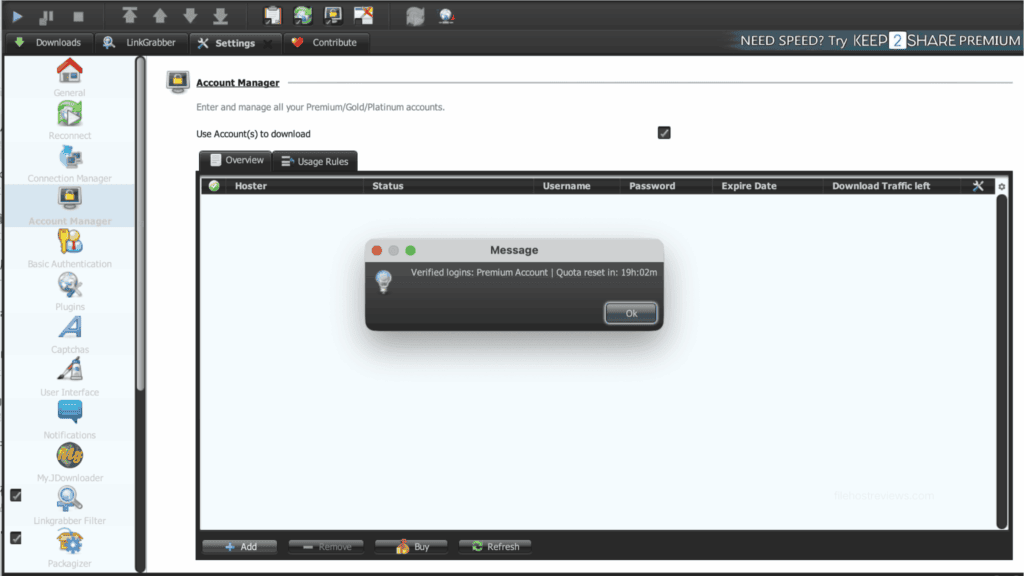This screenshot has height=576, width=1024.
Task: Switch to the Overview tab
Action: tap(236, 160)
